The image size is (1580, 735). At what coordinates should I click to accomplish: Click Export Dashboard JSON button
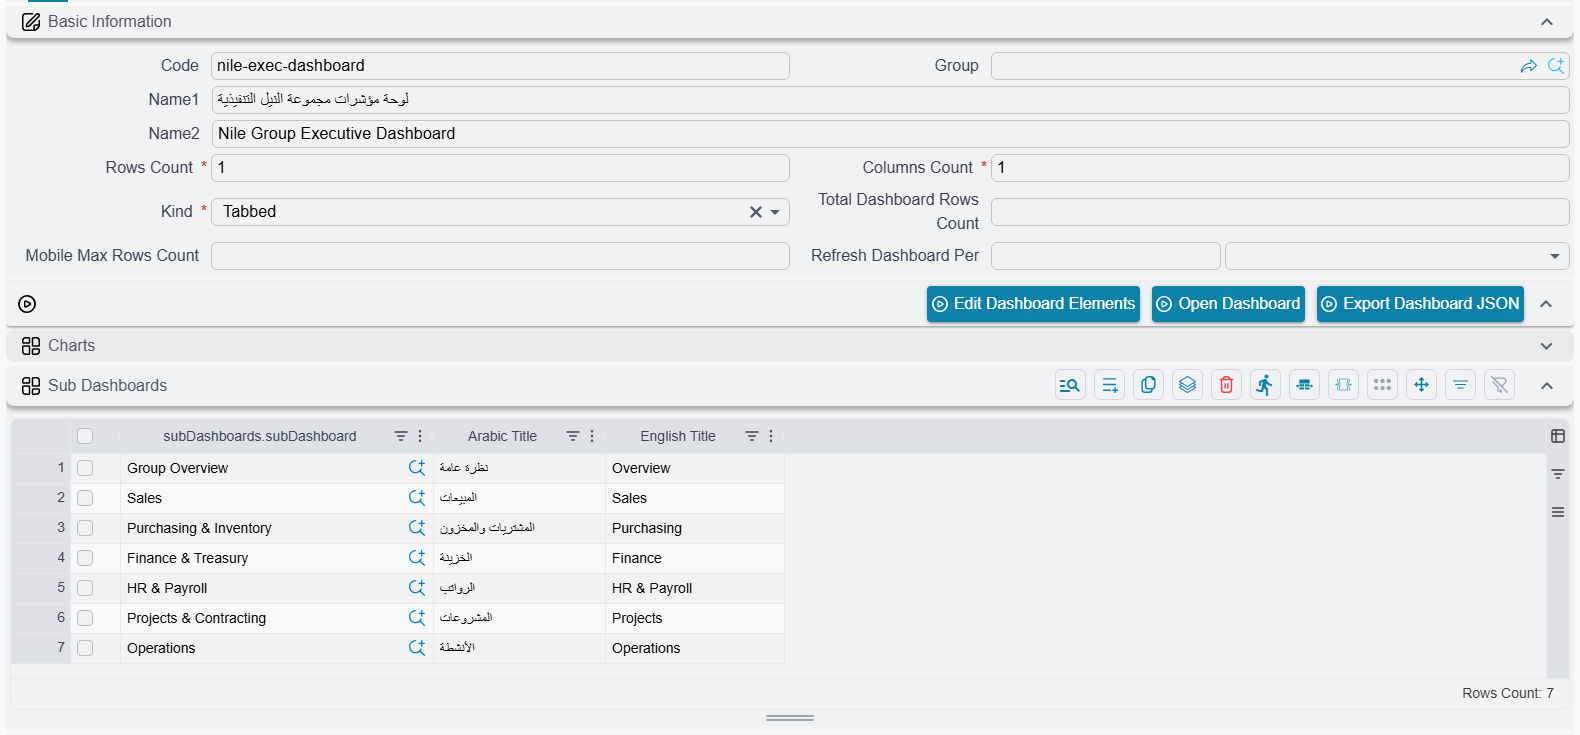[x=1420, y=304]
